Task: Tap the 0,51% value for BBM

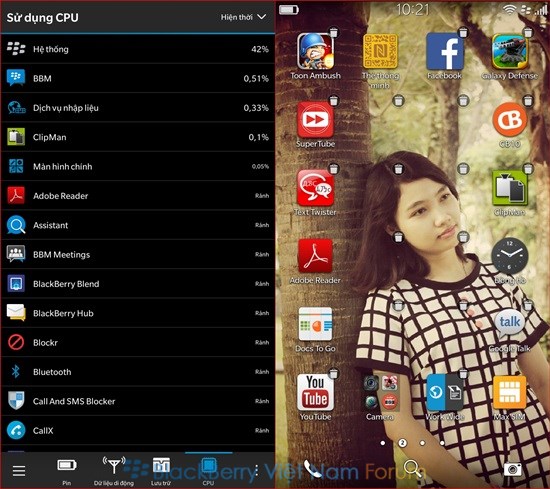Action: pos(256,78)
